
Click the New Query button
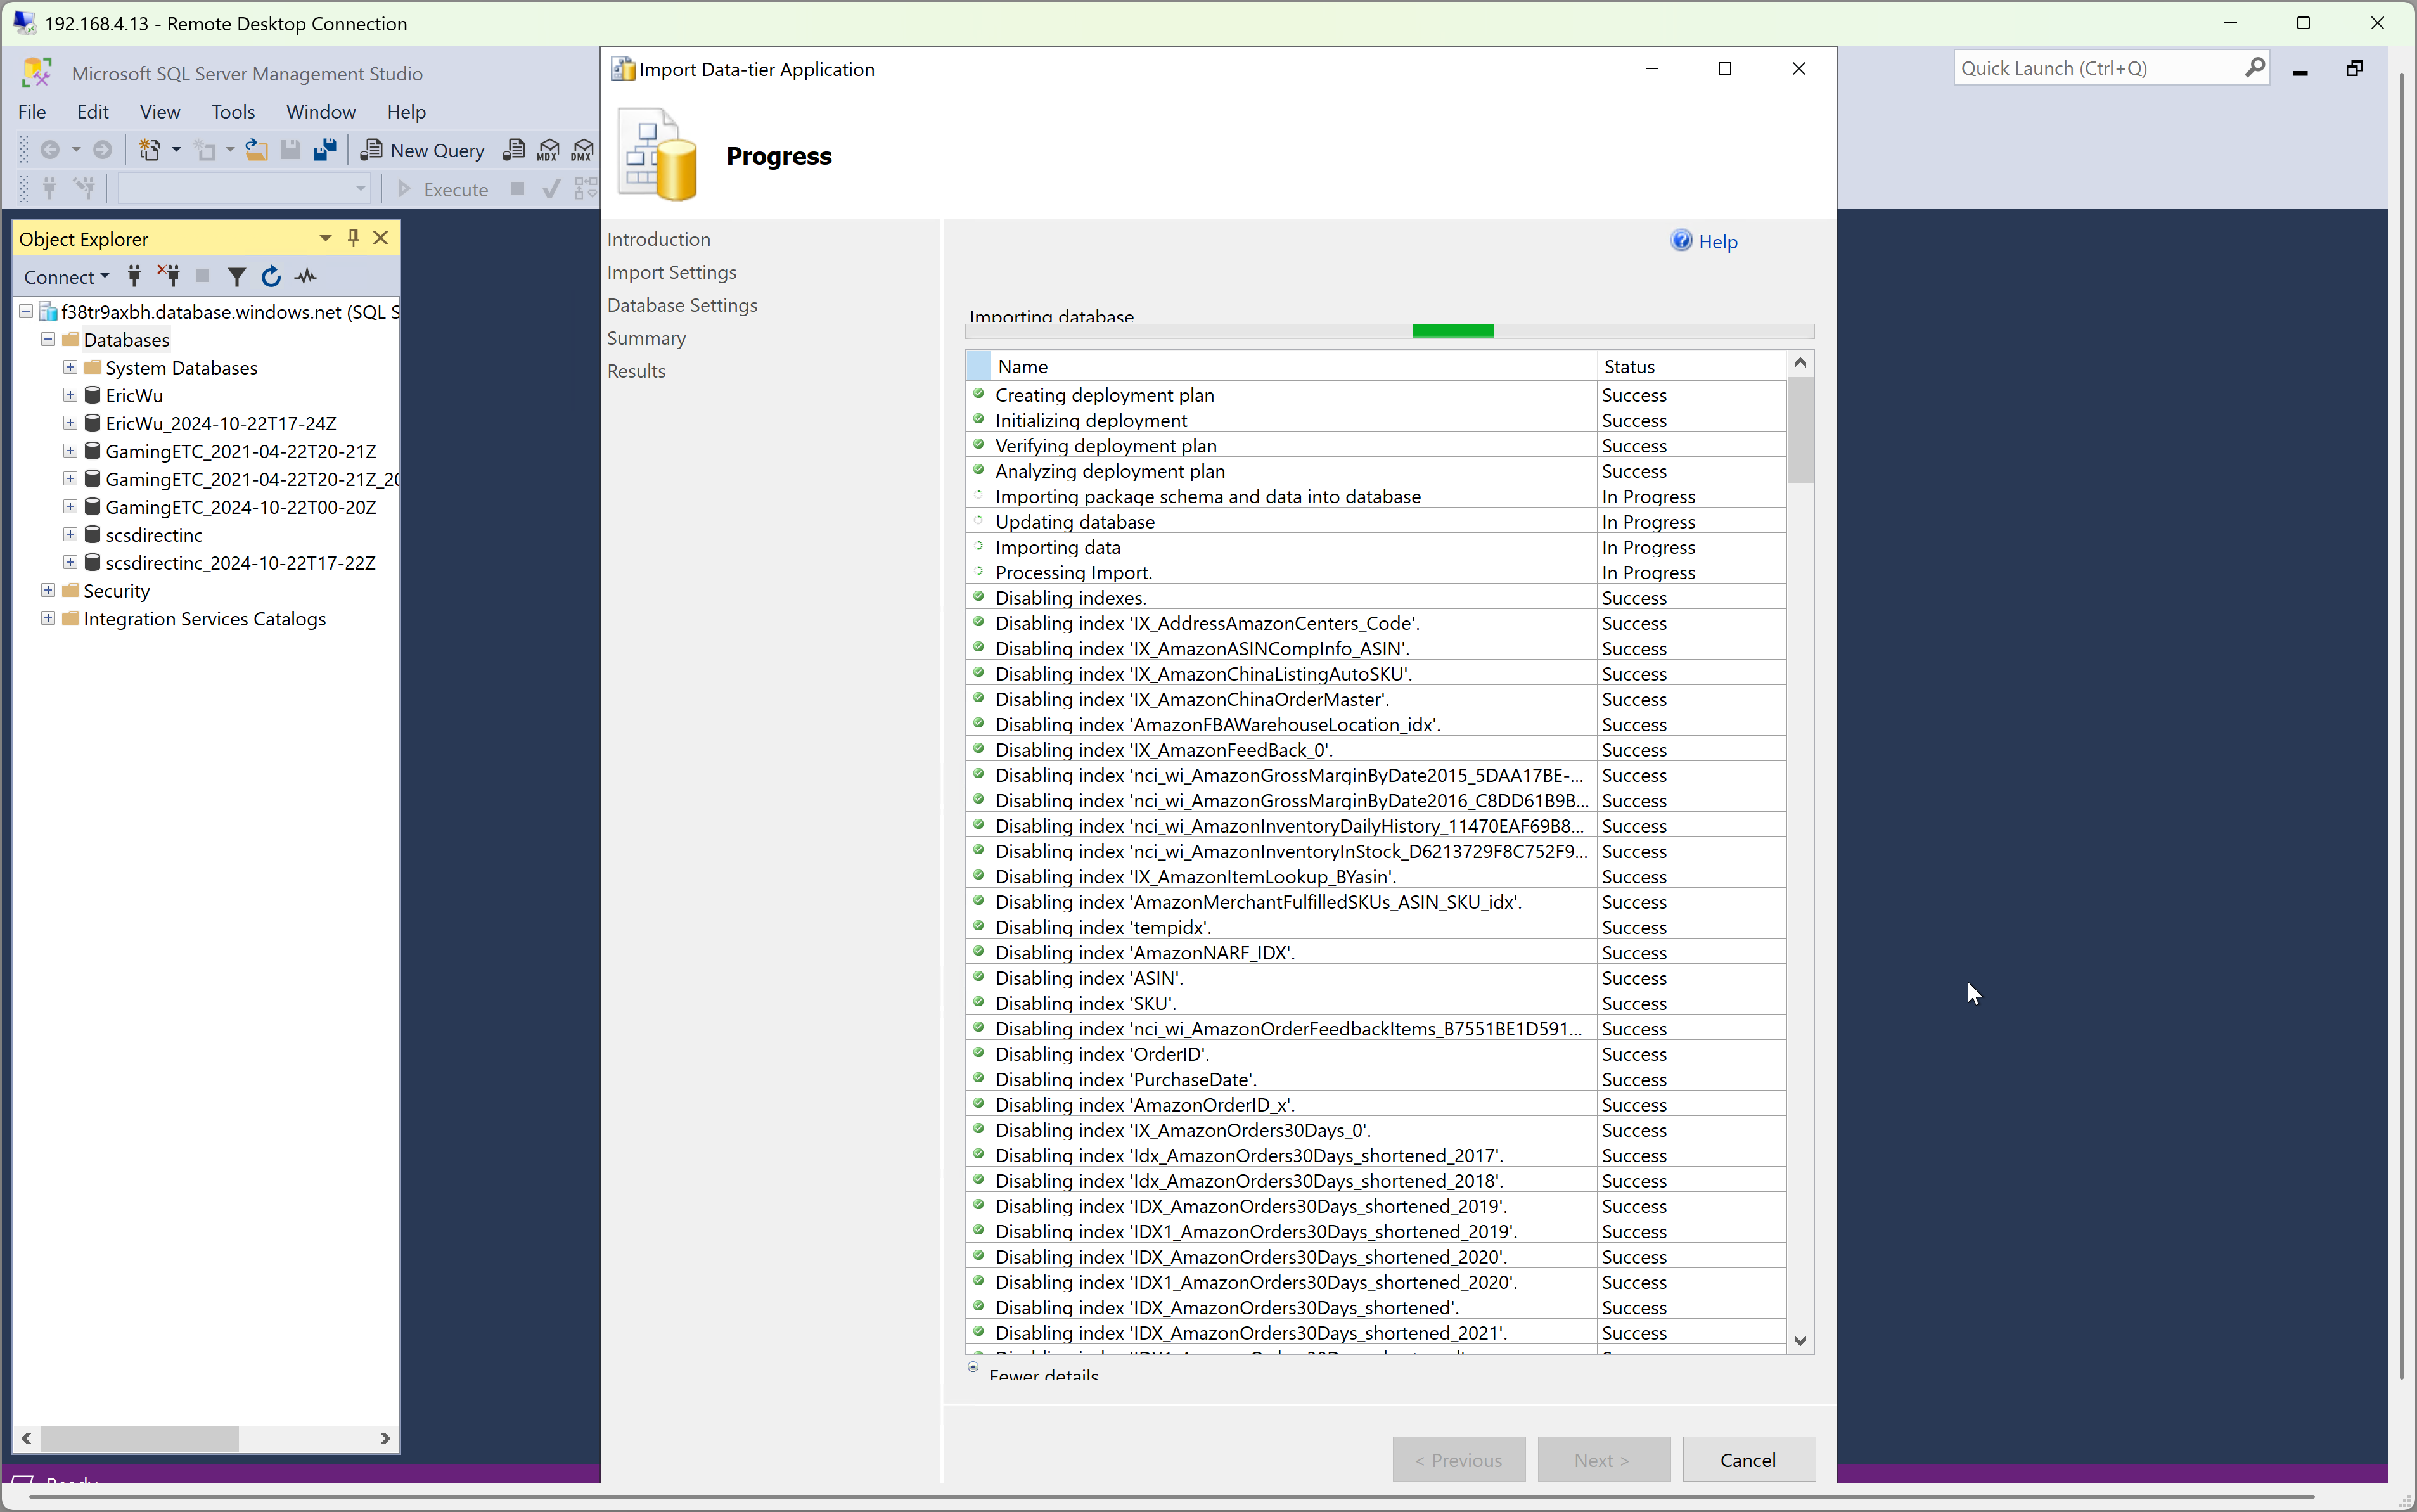423,150
